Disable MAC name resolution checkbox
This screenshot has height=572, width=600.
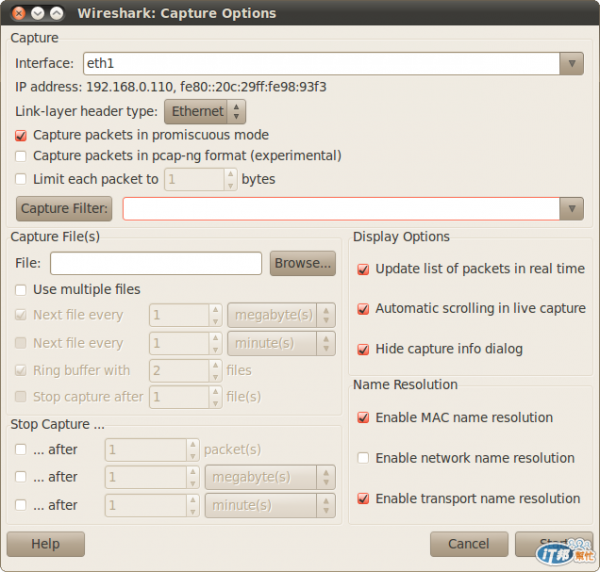pos(363,417)
